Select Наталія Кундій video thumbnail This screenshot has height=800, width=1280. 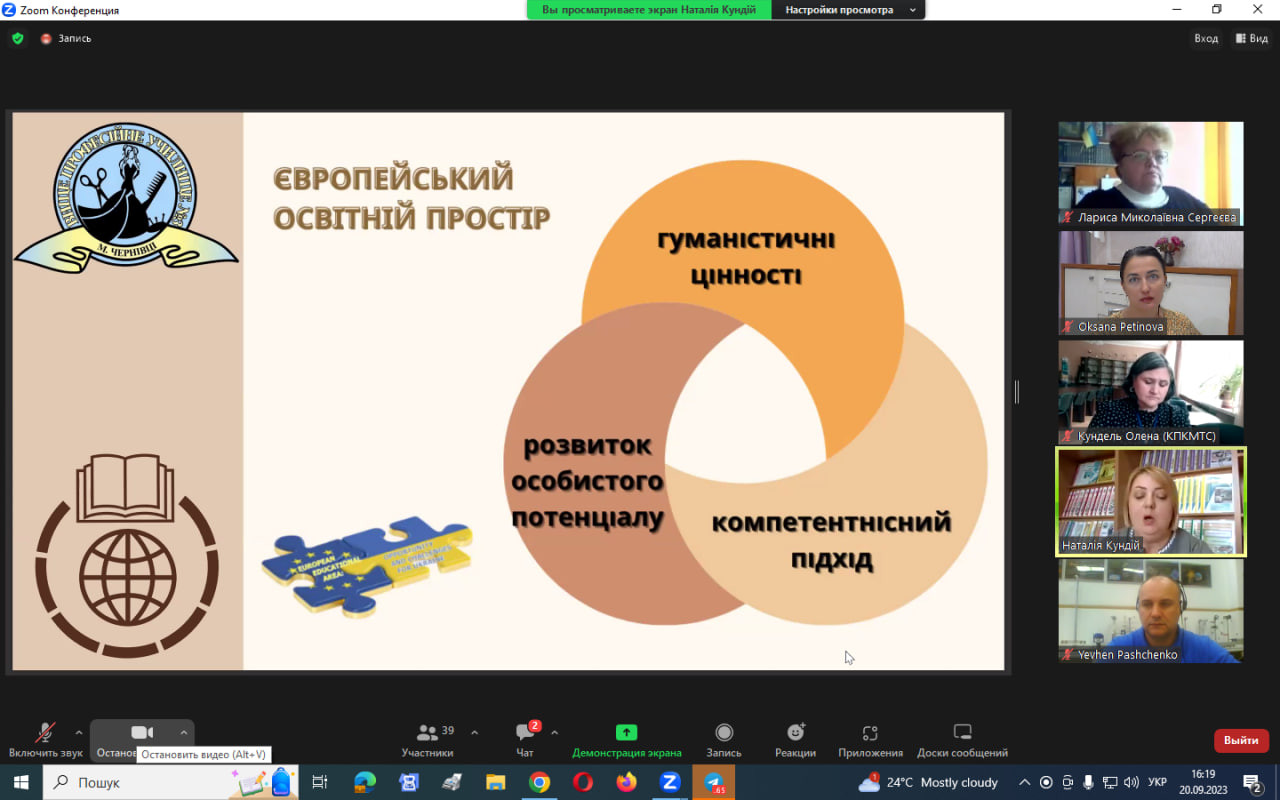tap(1151, 501)
